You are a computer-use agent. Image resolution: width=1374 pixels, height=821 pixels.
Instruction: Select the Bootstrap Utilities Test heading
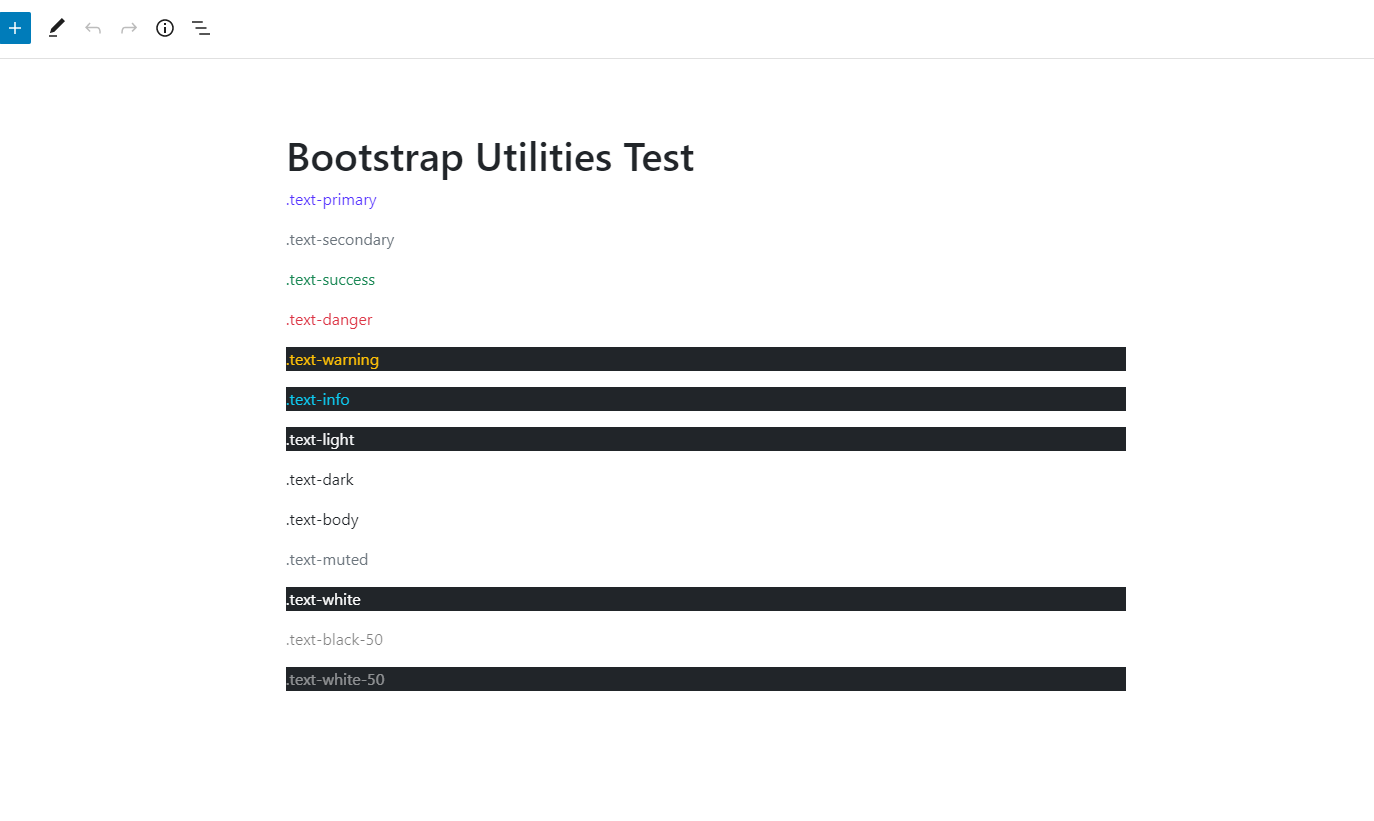coord(490,157)
